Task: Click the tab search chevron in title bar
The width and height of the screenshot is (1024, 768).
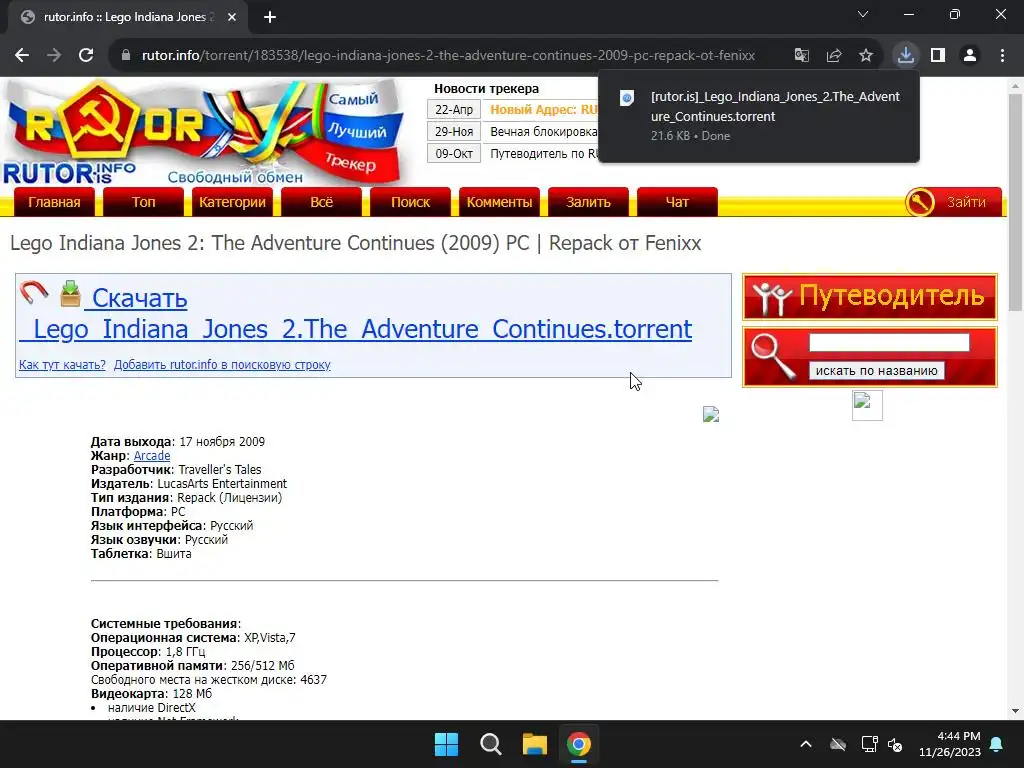Action: [863, 14]
